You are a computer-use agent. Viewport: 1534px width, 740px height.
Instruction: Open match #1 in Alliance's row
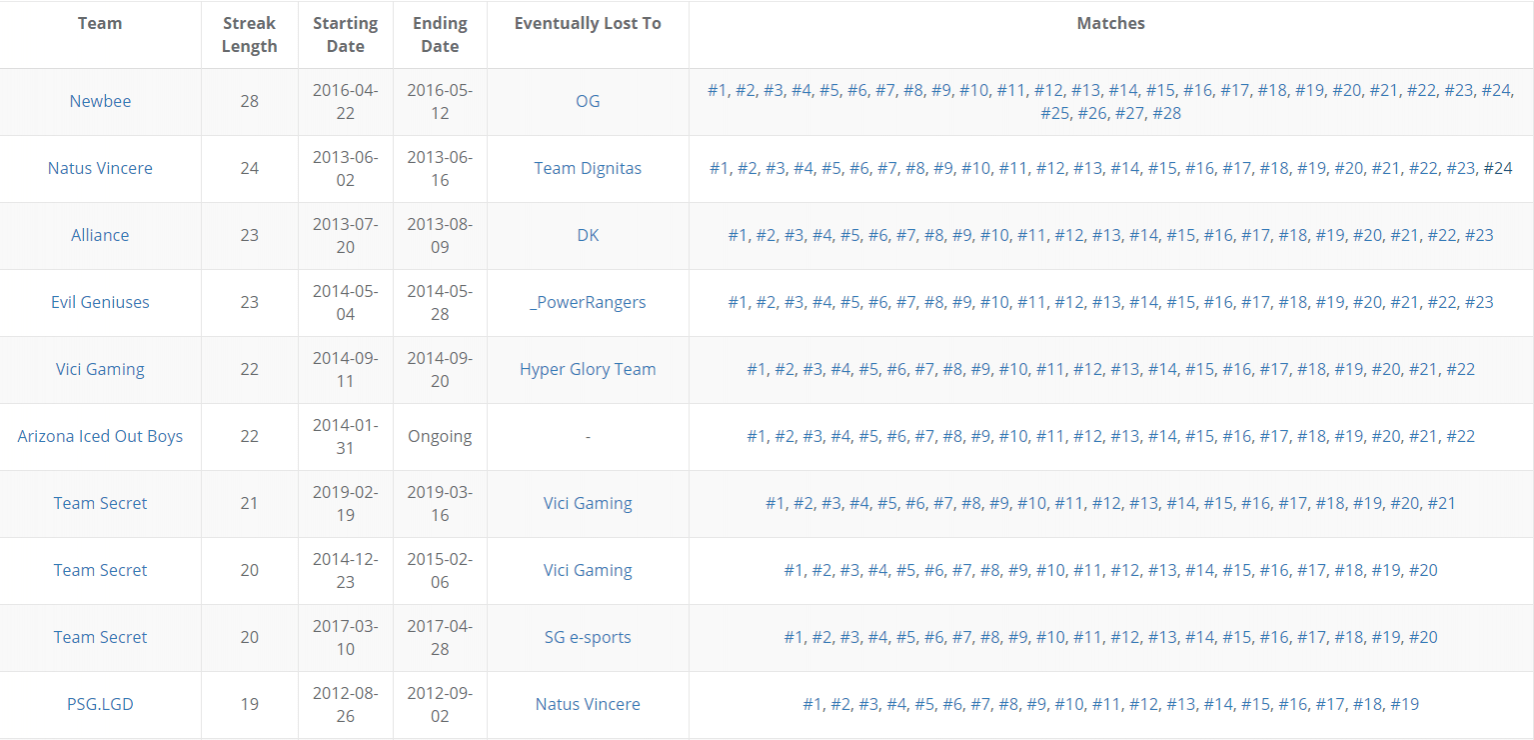[x=738, y=235]
